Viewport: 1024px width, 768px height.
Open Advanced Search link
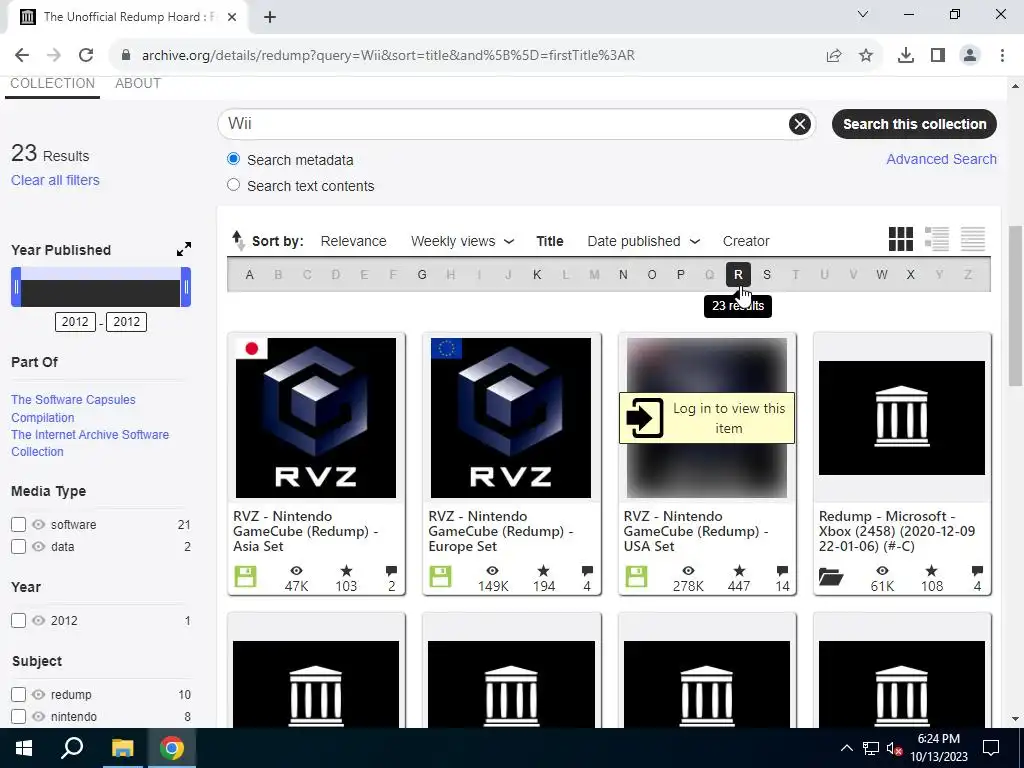click(941, 159)
